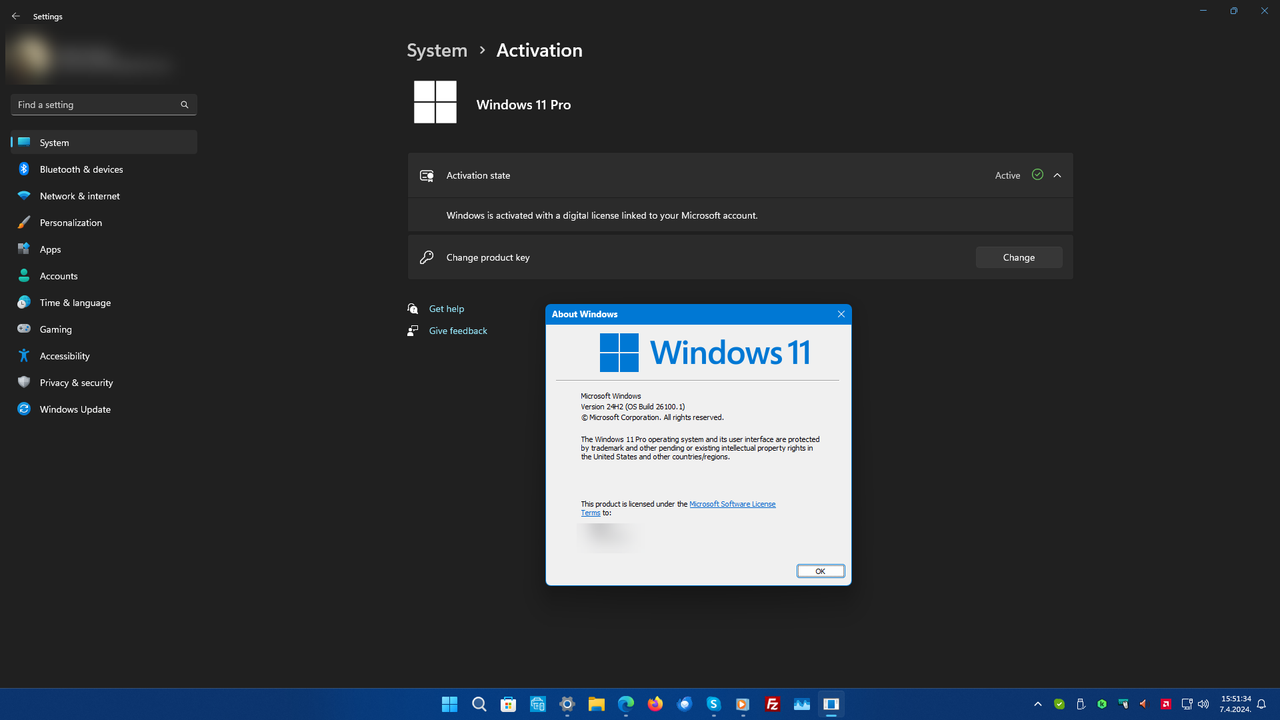Launch Microsoft Store from taskbar
The image size is (1280, 720).
508,704
